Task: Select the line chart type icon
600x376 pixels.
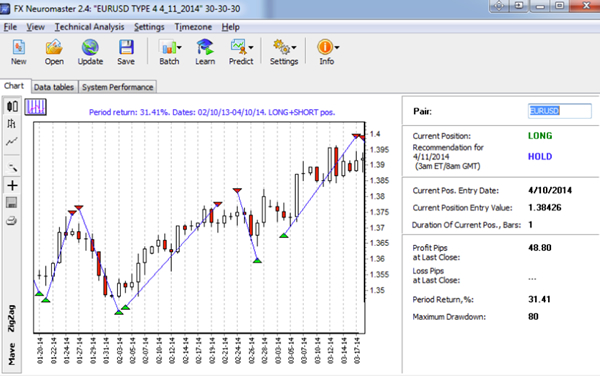Action: tap(11, 142)
